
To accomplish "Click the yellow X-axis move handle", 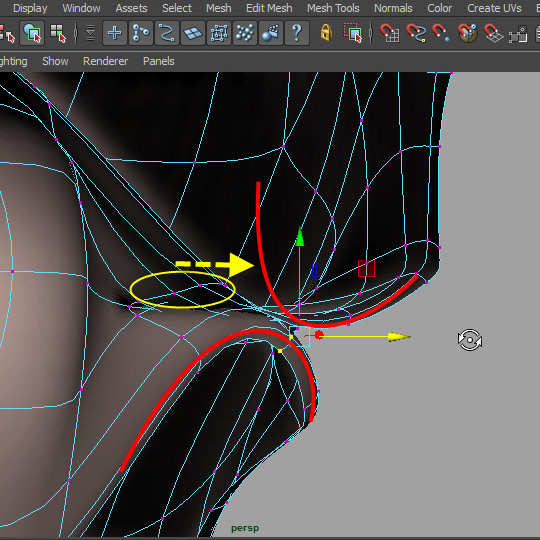I will pos(399,336).
